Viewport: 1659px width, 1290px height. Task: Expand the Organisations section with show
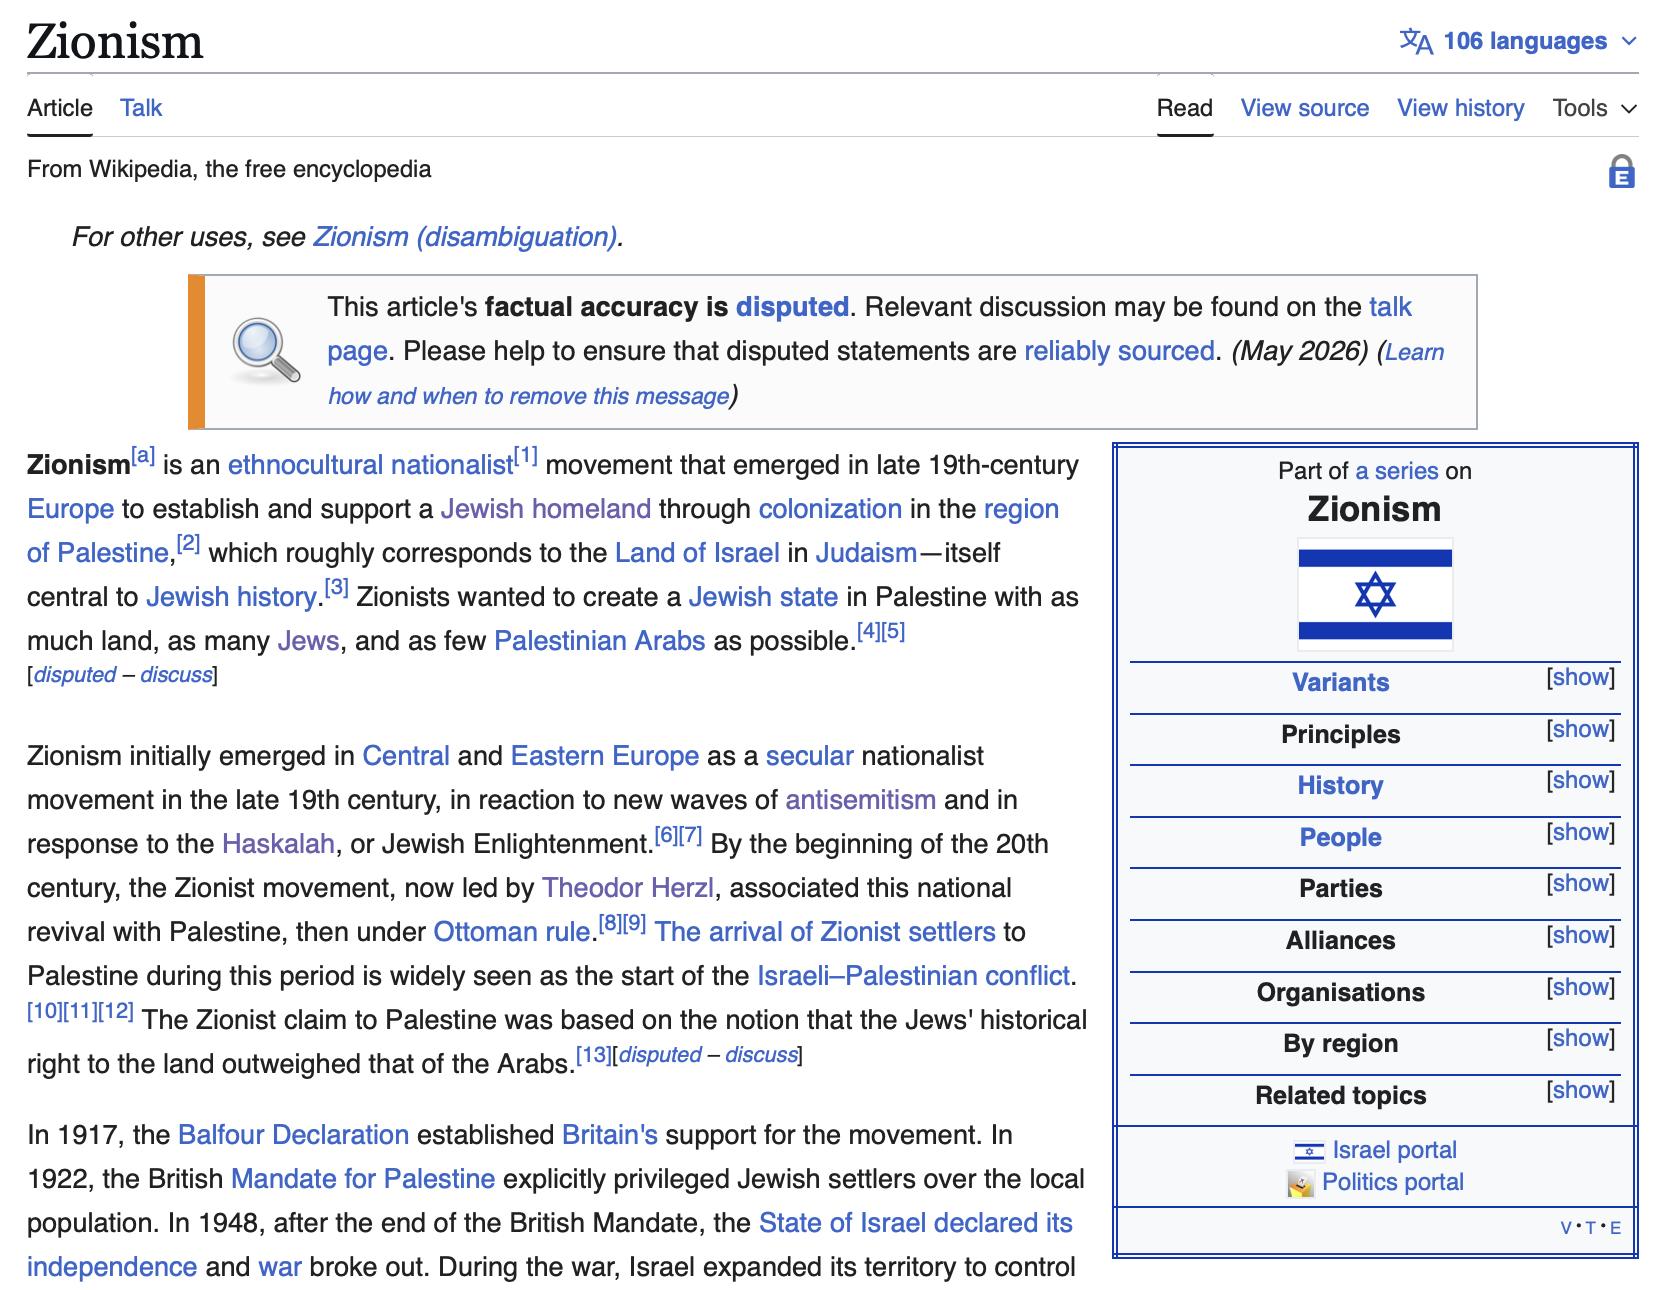(1580, 988)
